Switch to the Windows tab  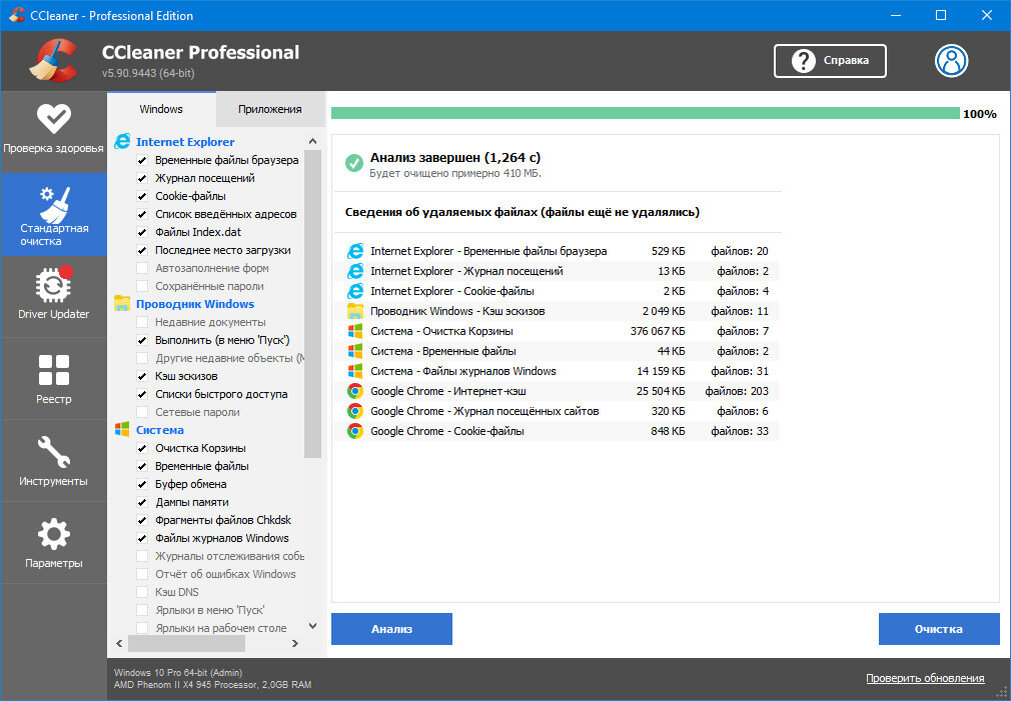point(161,109)
